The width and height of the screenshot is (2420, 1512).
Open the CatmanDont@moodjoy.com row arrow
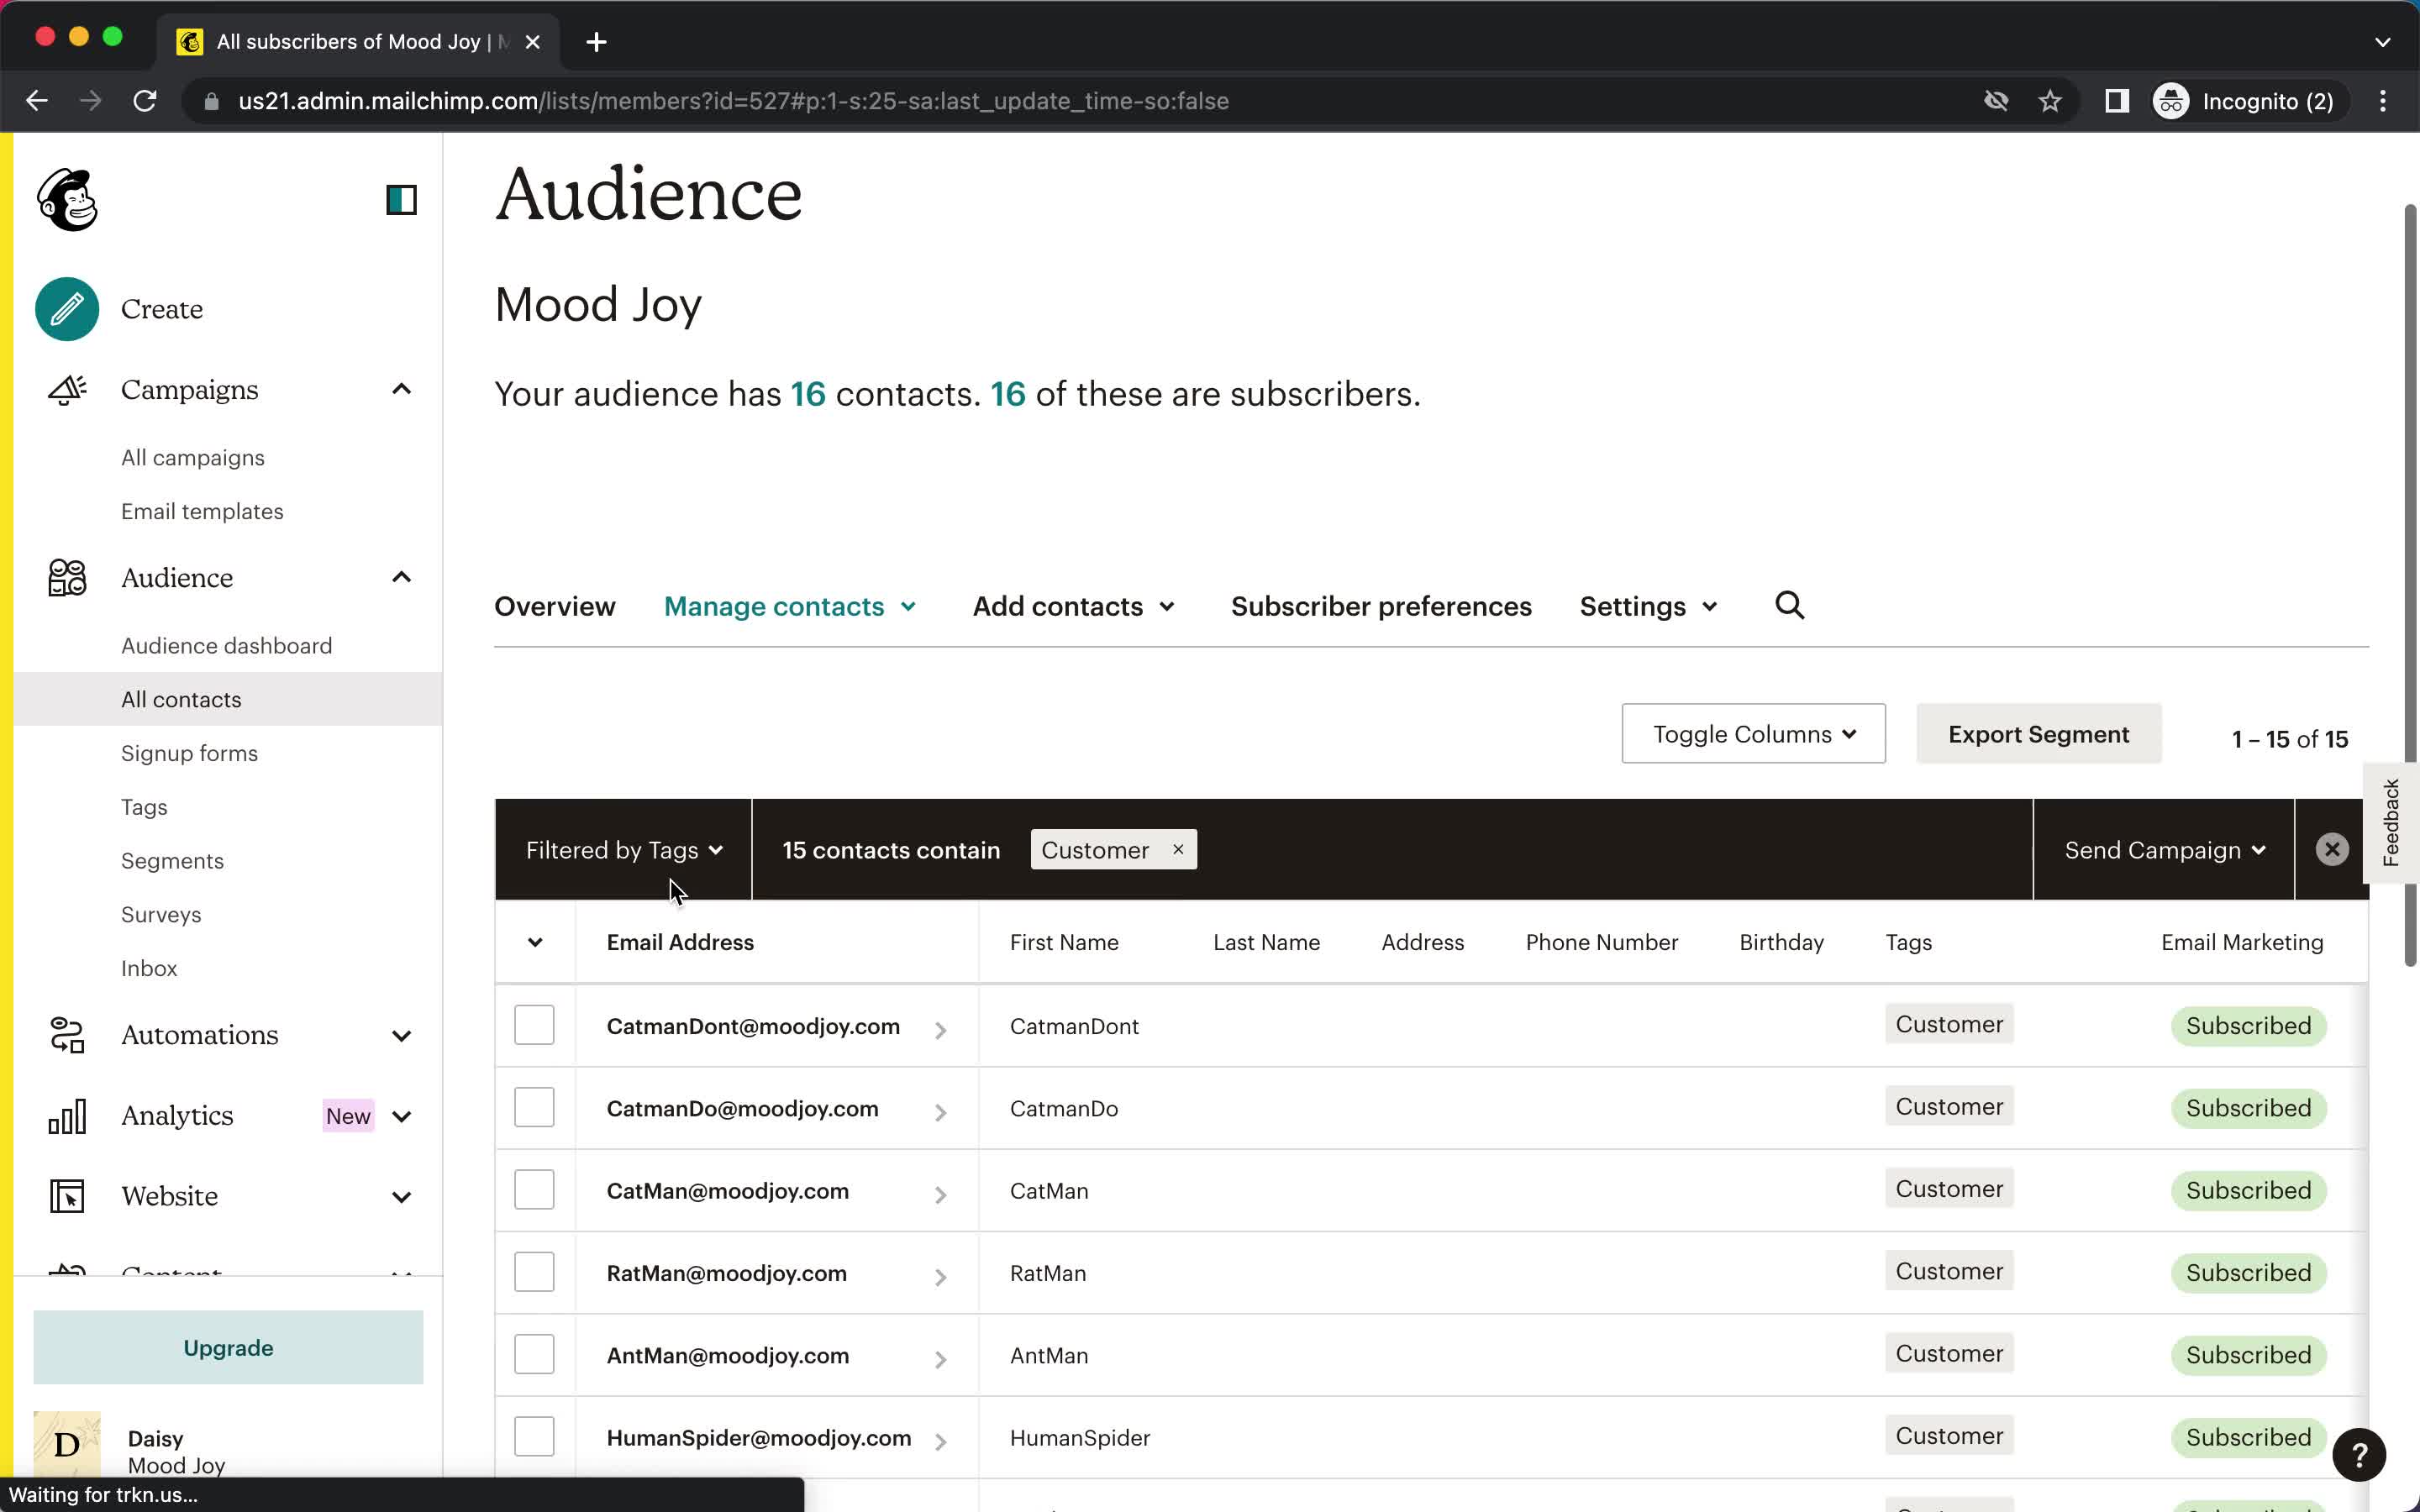click(x=940, y=1029)
